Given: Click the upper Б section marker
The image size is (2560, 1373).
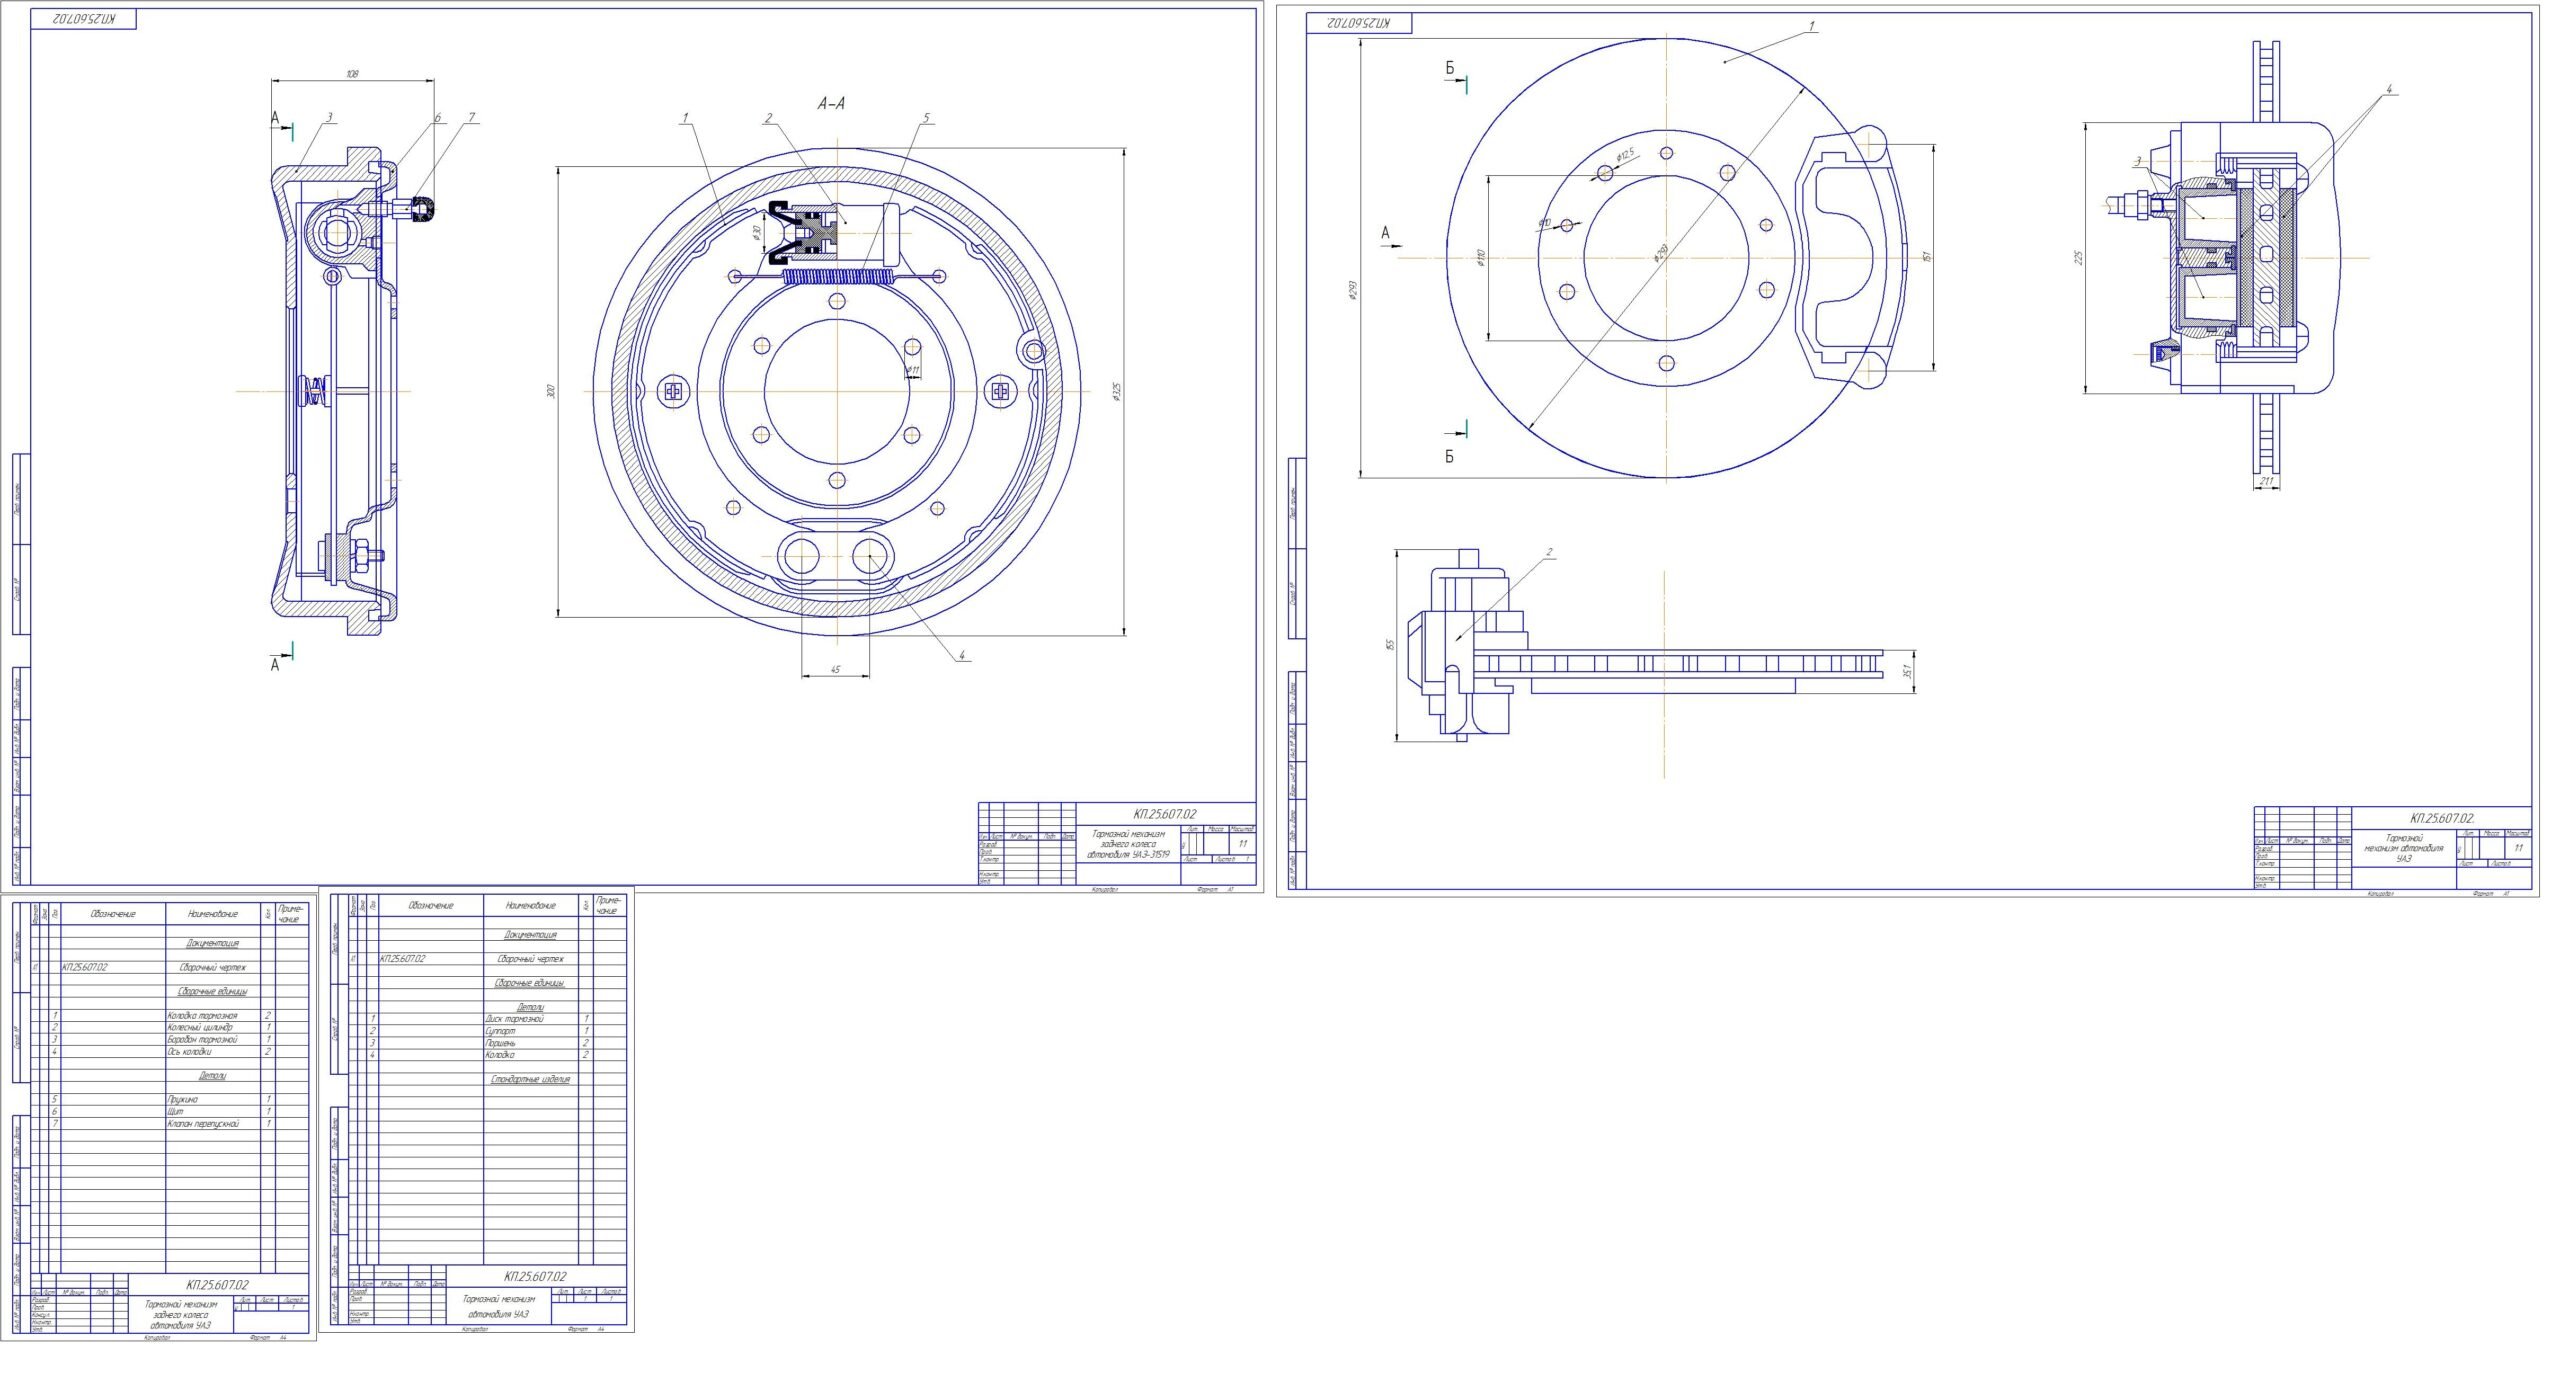Looking at the screenshot, I should (x=1450, y=69).
